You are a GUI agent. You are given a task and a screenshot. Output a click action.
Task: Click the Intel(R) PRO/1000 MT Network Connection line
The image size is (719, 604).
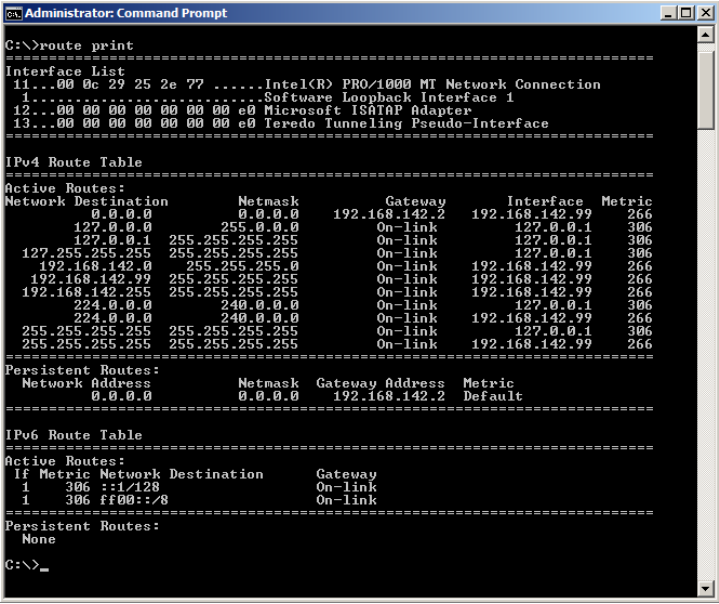coord(307,84)
